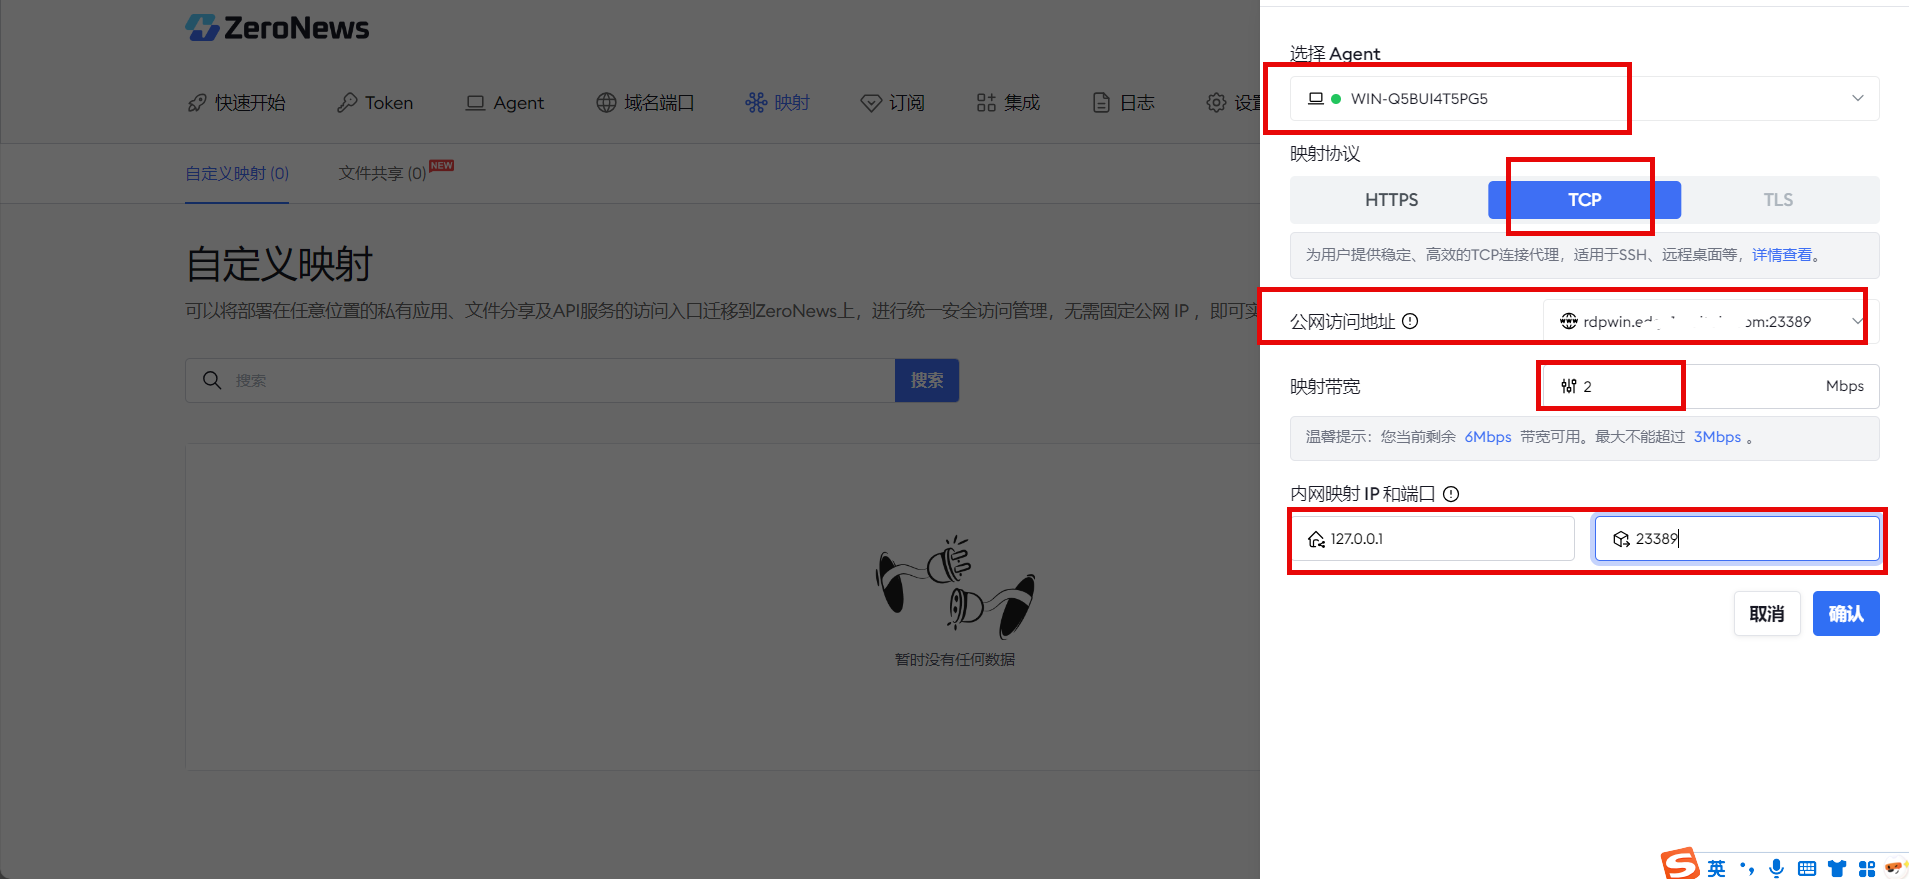This screenshot has width=1909, height=879.
Task: Switch to 文件共享 (0) tab
Action: [382, 173]
